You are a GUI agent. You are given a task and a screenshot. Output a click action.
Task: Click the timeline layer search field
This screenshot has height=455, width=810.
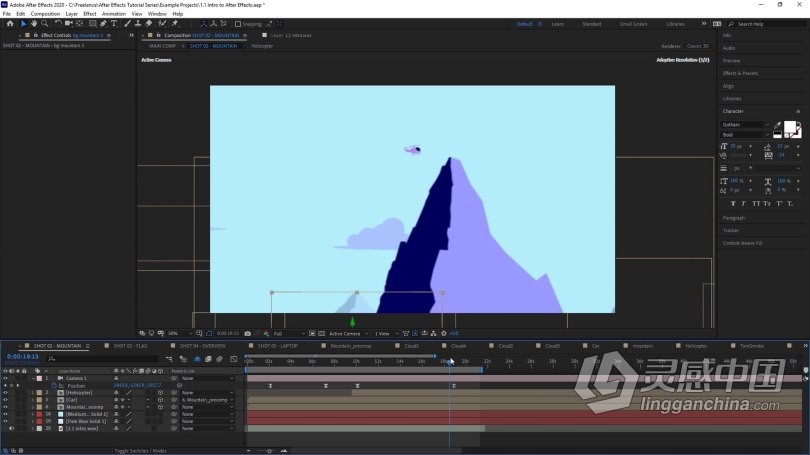103,358
